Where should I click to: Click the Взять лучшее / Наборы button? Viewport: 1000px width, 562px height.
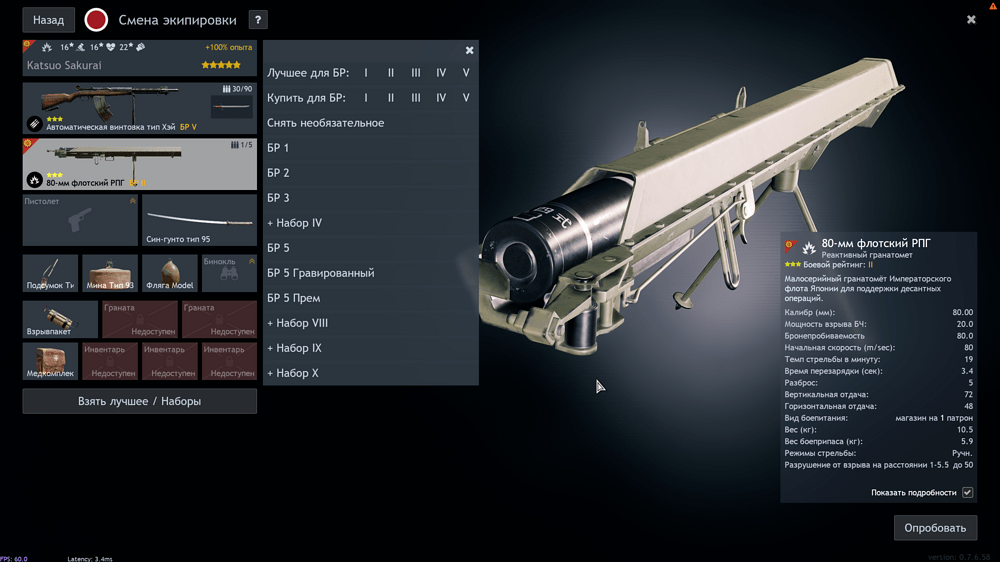pos(140,401)
